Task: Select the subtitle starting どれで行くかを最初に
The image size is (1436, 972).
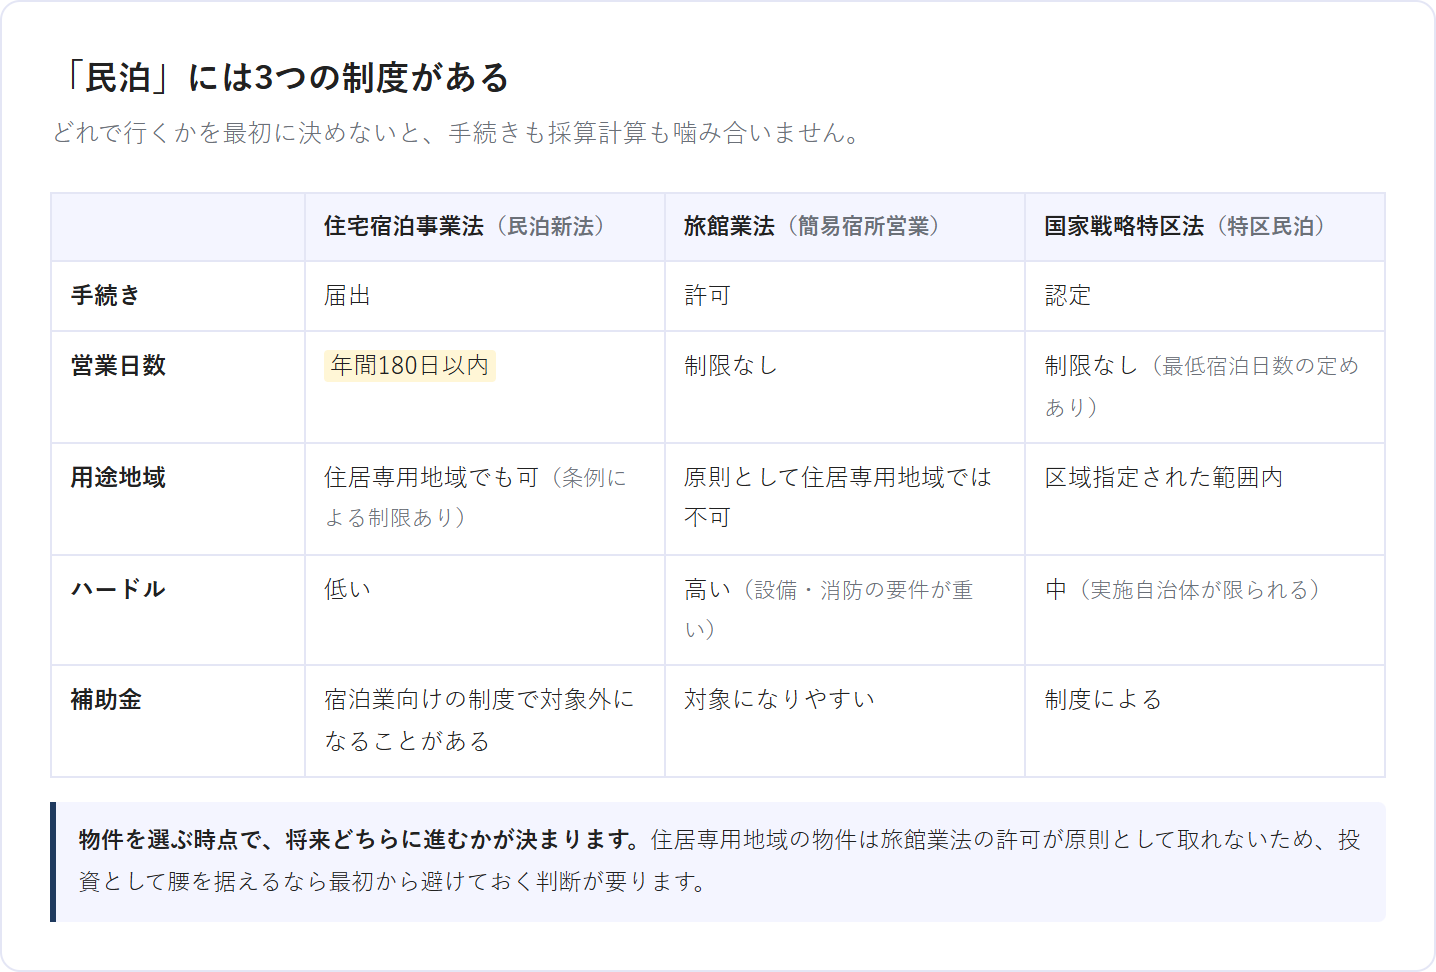Action: pyautogui.click(x=457, y=133)
